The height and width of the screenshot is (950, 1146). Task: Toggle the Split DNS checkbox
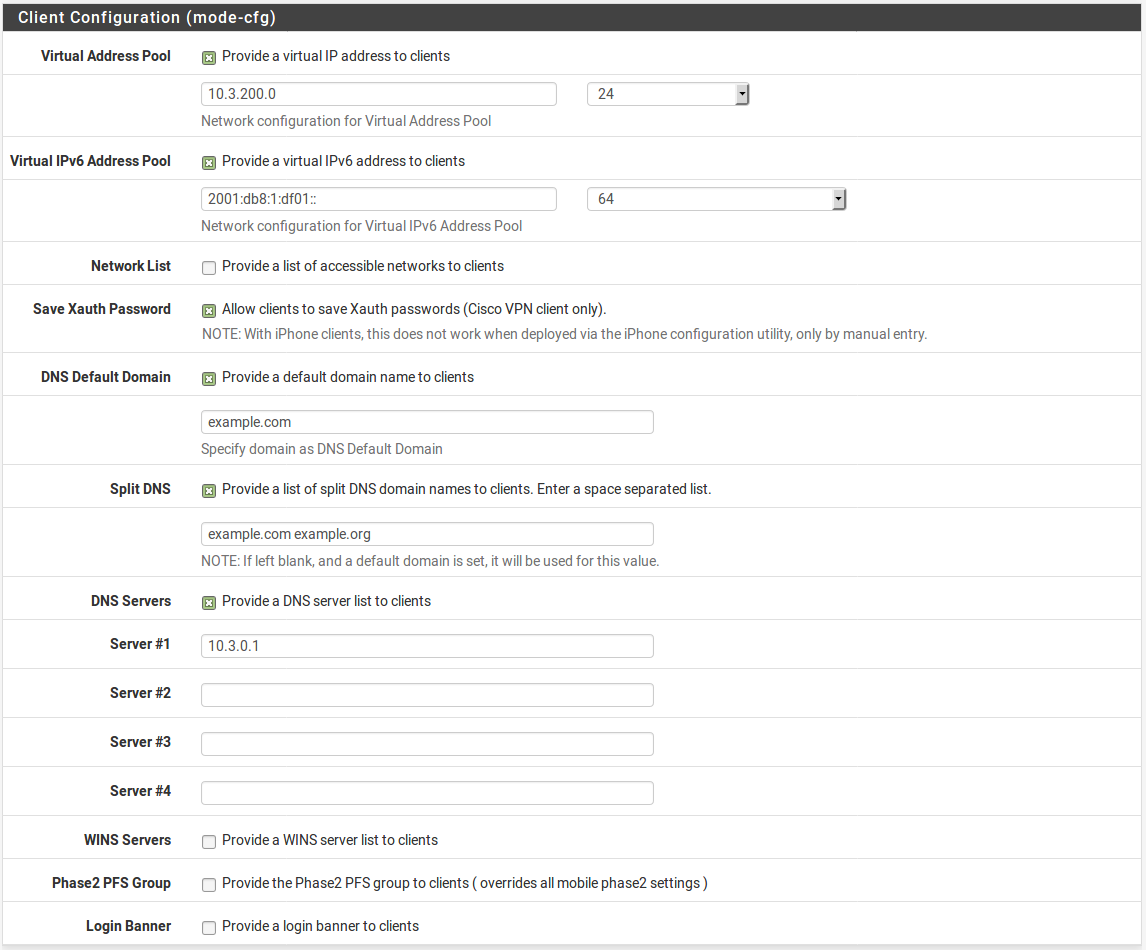209,490
